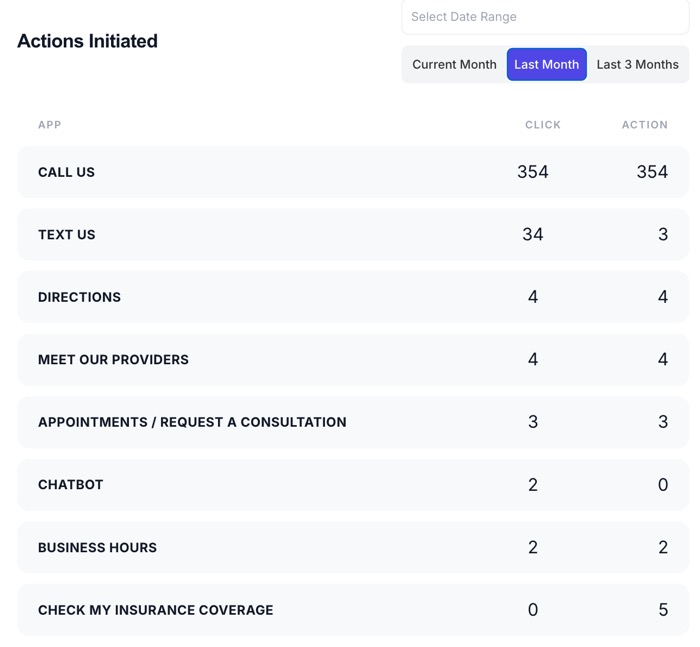
Task: Click the APPOINTMENTS row click count
Action: point(533,422)
